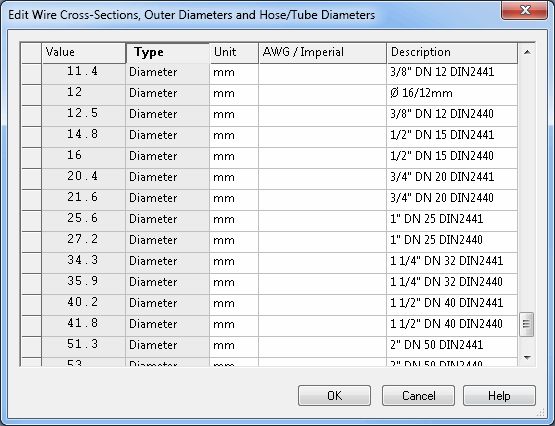The image size is (555, 426).
Task: Select the value 34.3 cell
Action: click(84, 263)
